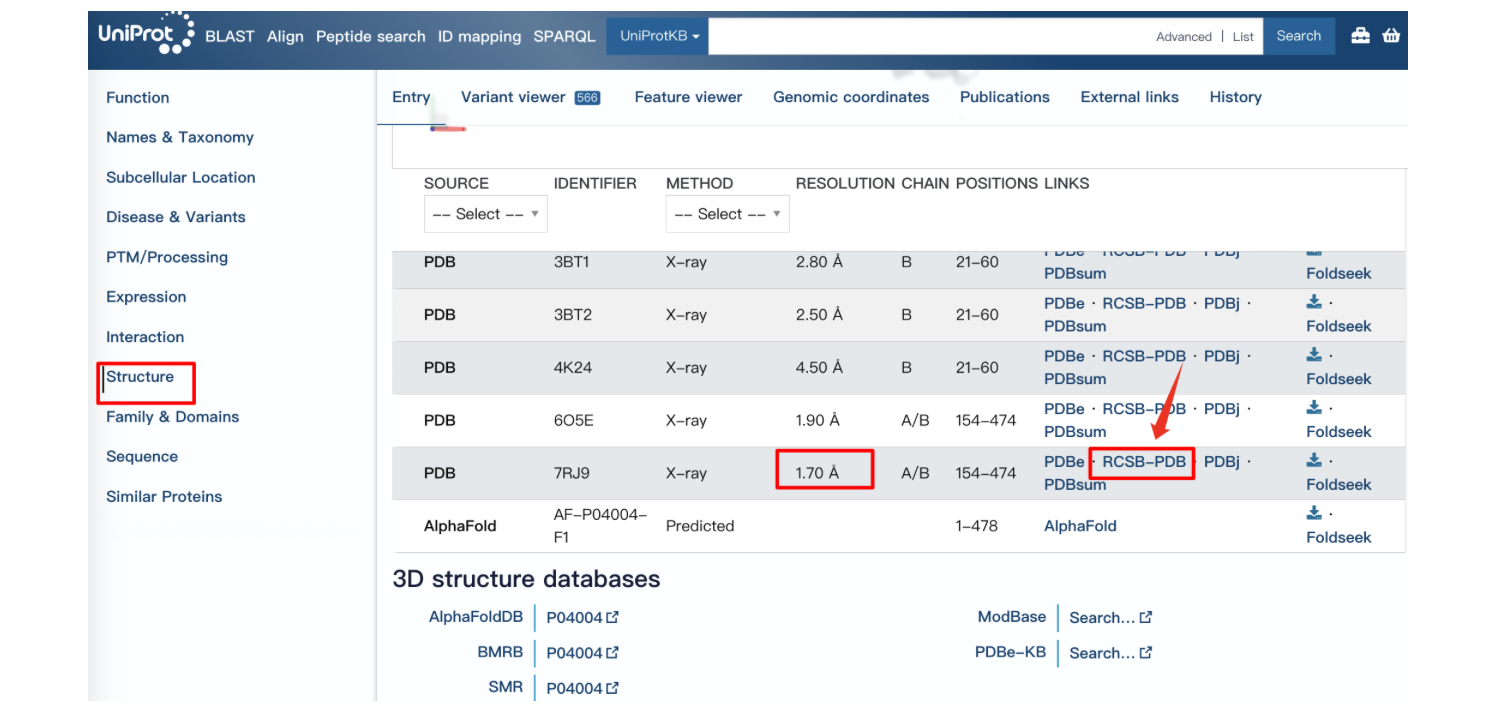Open RCSB-PDB link for 3BT2
This screenshot has width=1498, height=724.
(x=1144, y=303)
